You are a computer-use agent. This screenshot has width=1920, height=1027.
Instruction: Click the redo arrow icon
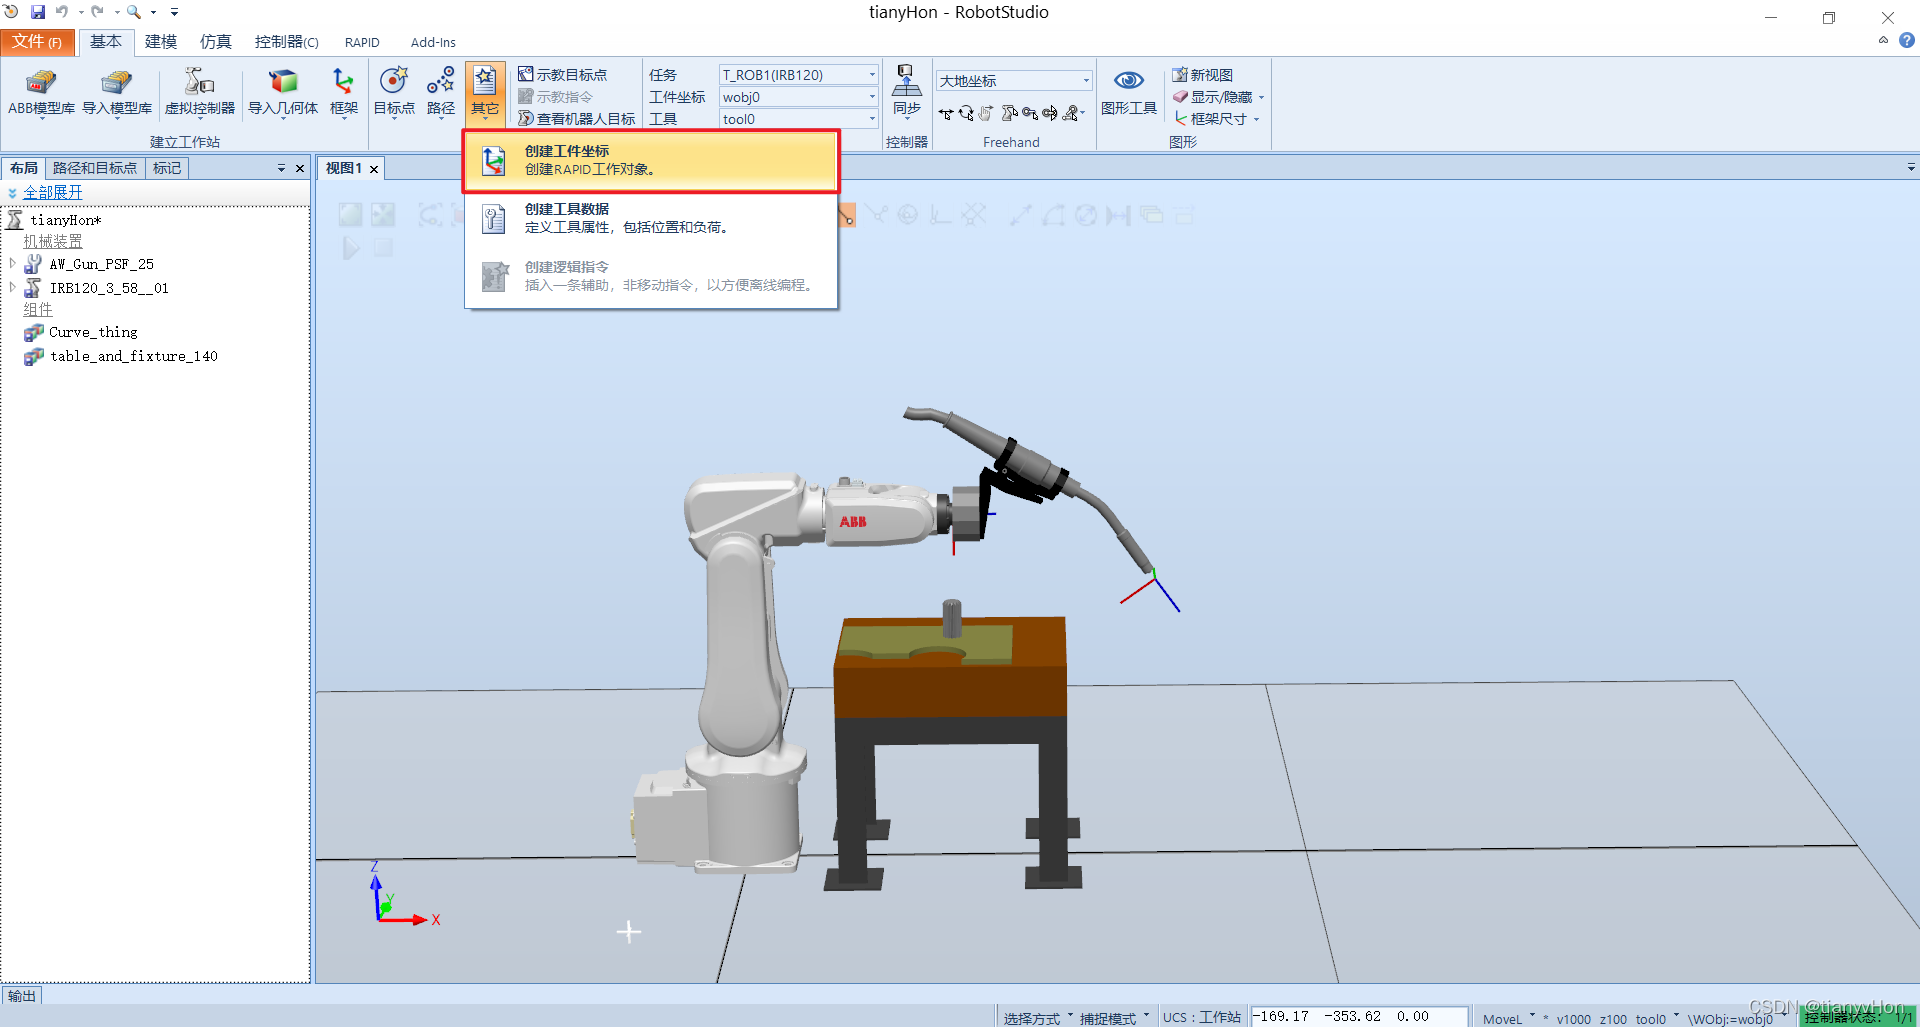(x=97, y=12)
